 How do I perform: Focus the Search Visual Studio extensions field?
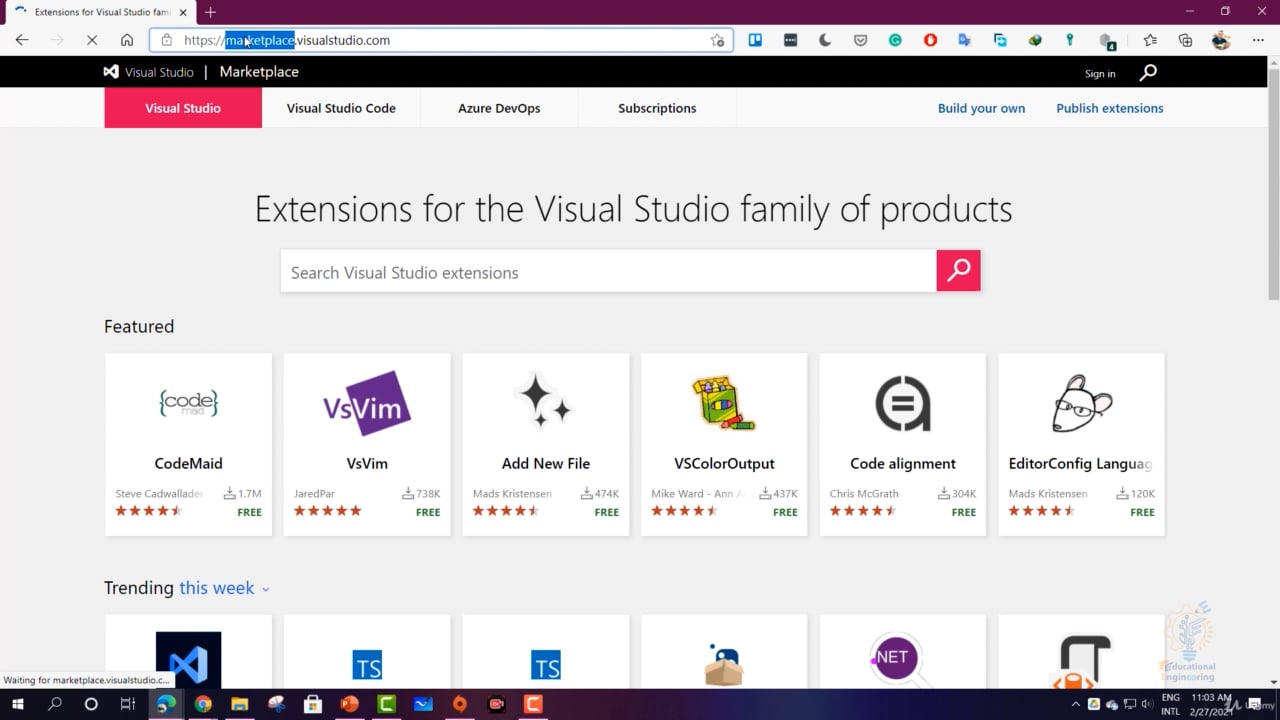click(608, 271)
